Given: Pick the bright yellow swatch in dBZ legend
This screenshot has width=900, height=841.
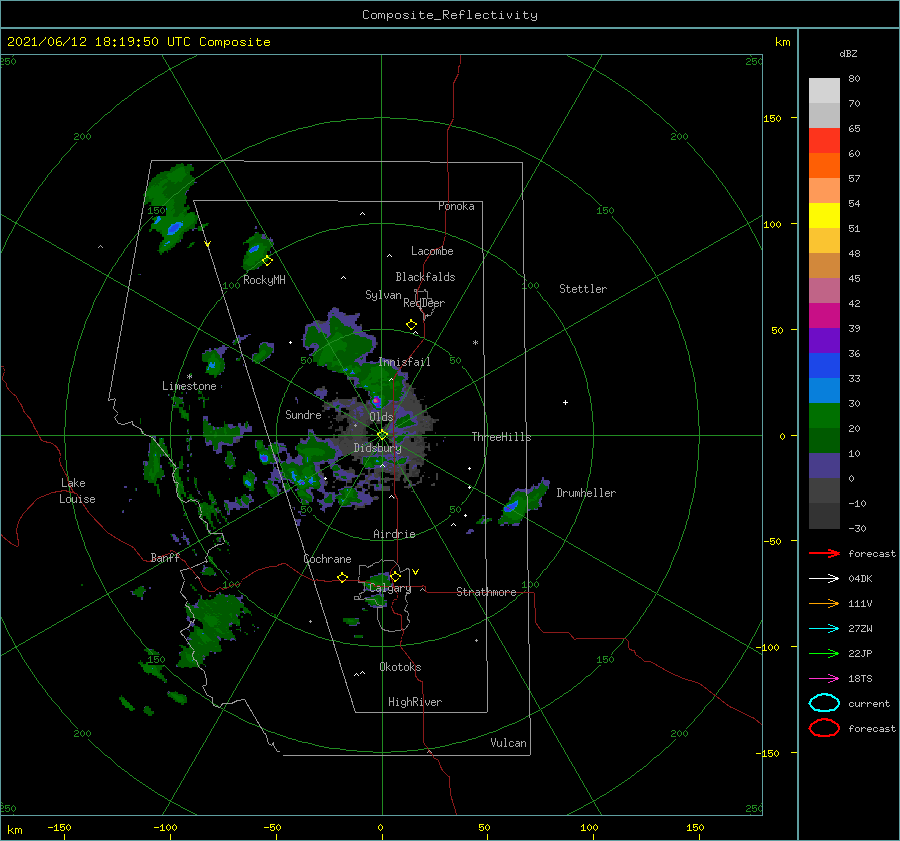Looking at the screenshot, I should click(824, 215).
